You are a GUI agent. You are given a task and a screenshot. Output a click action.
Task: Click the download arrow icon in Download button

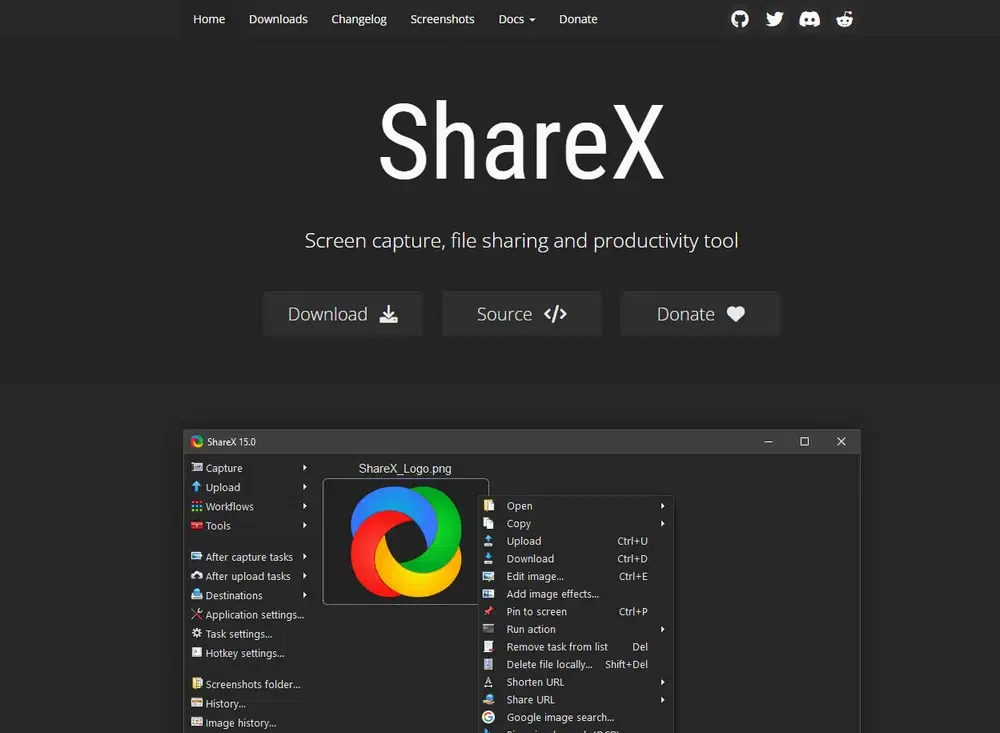click(x=388, y=314)
